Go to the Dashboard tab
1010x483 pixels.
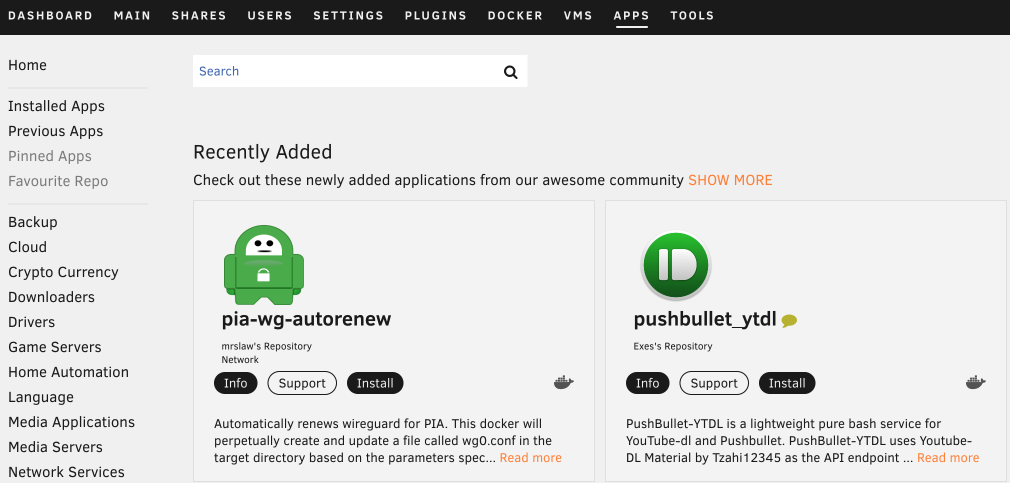point(50,16)
